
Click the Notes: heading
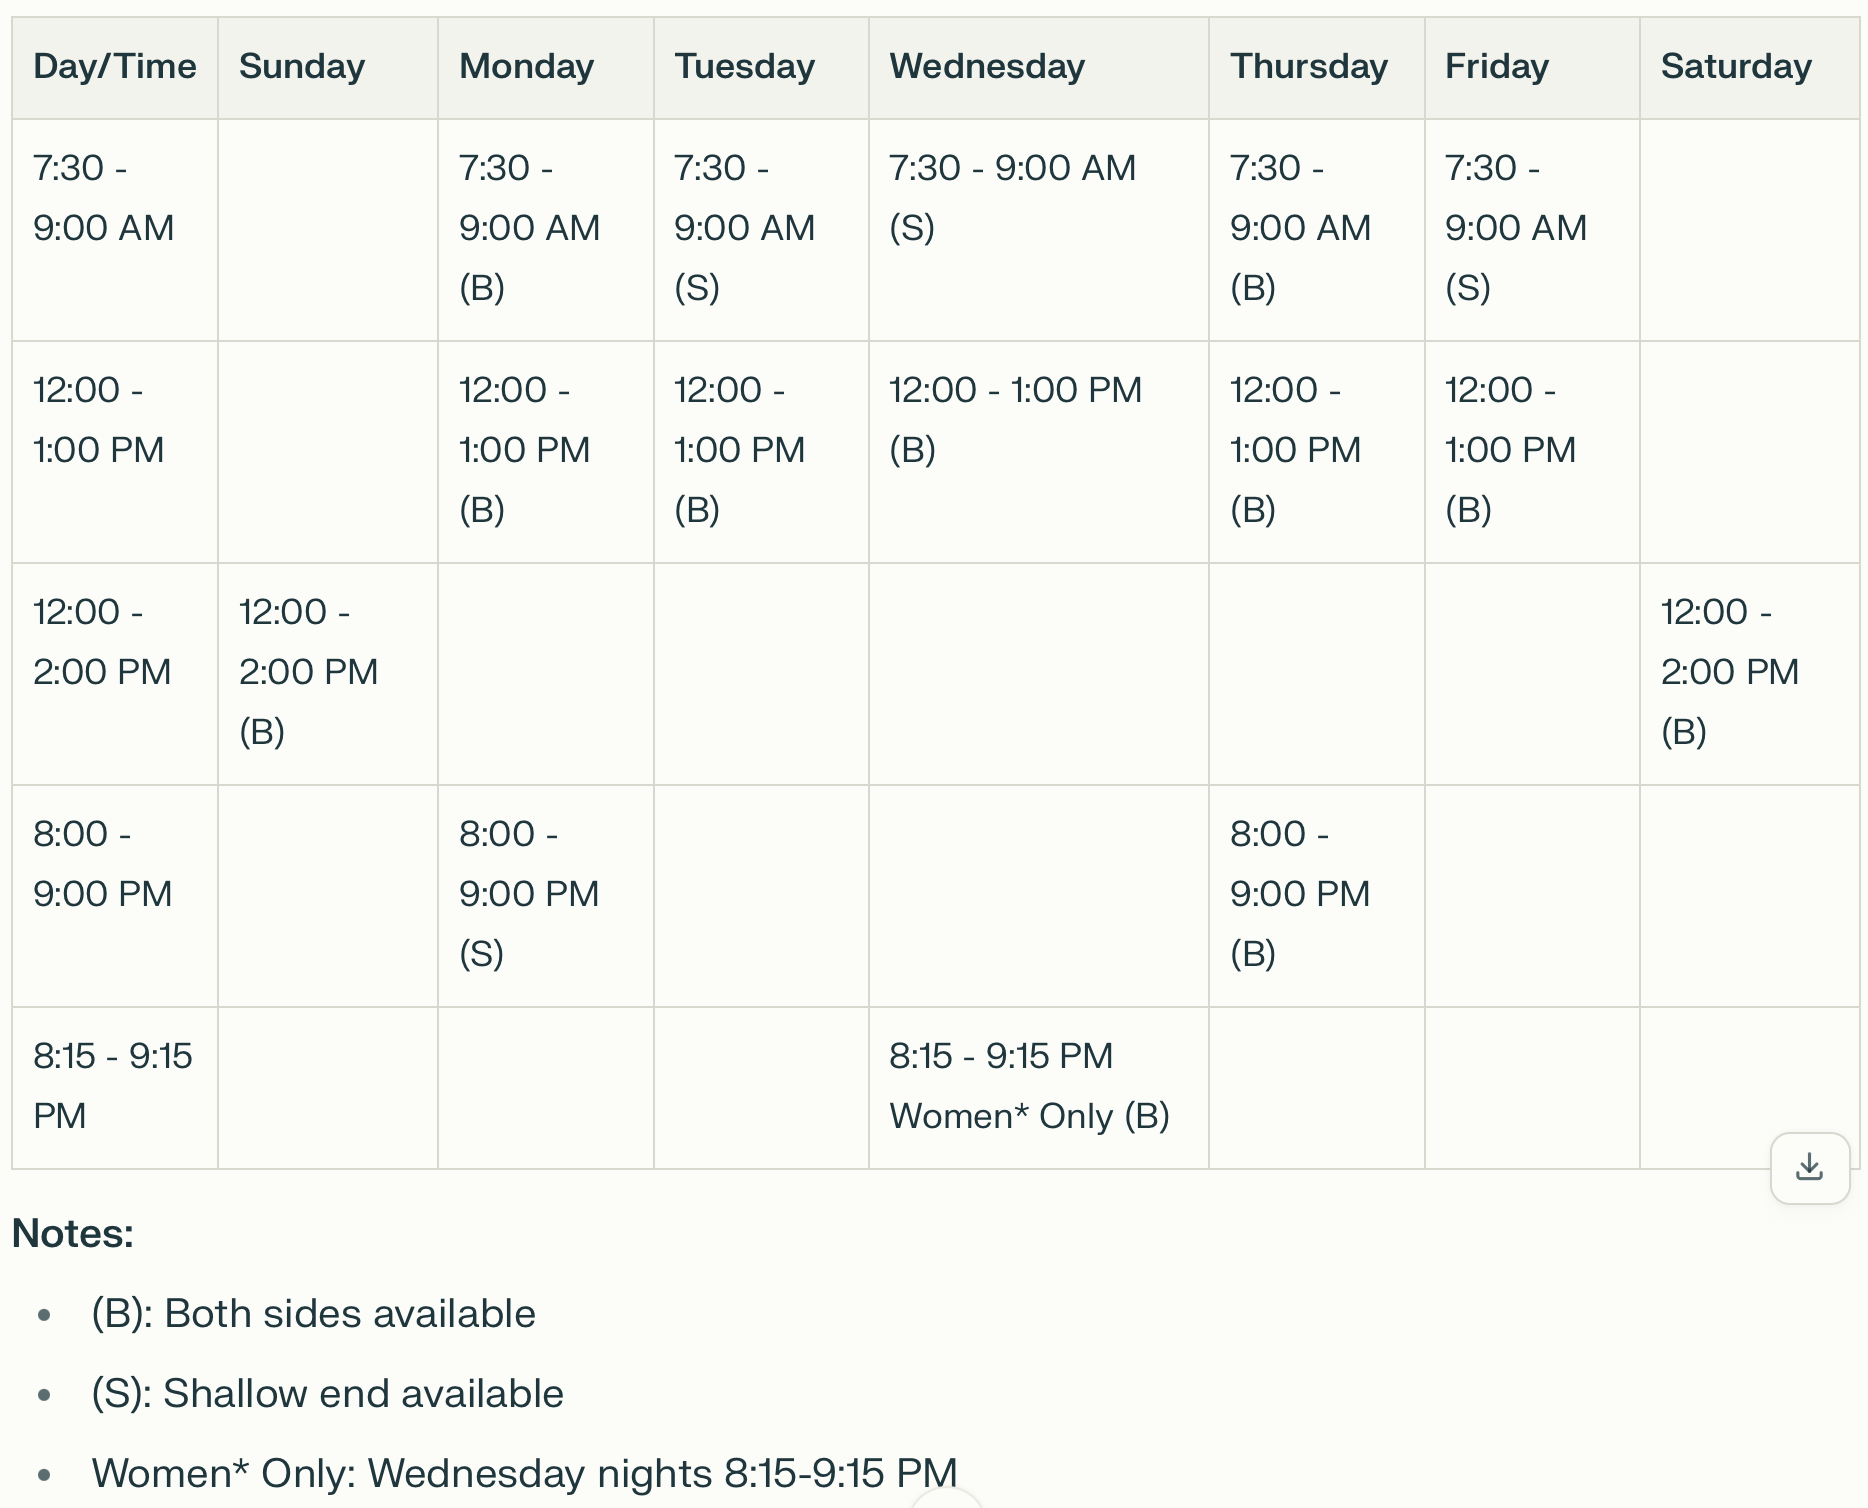click(x=73, y=1233)
